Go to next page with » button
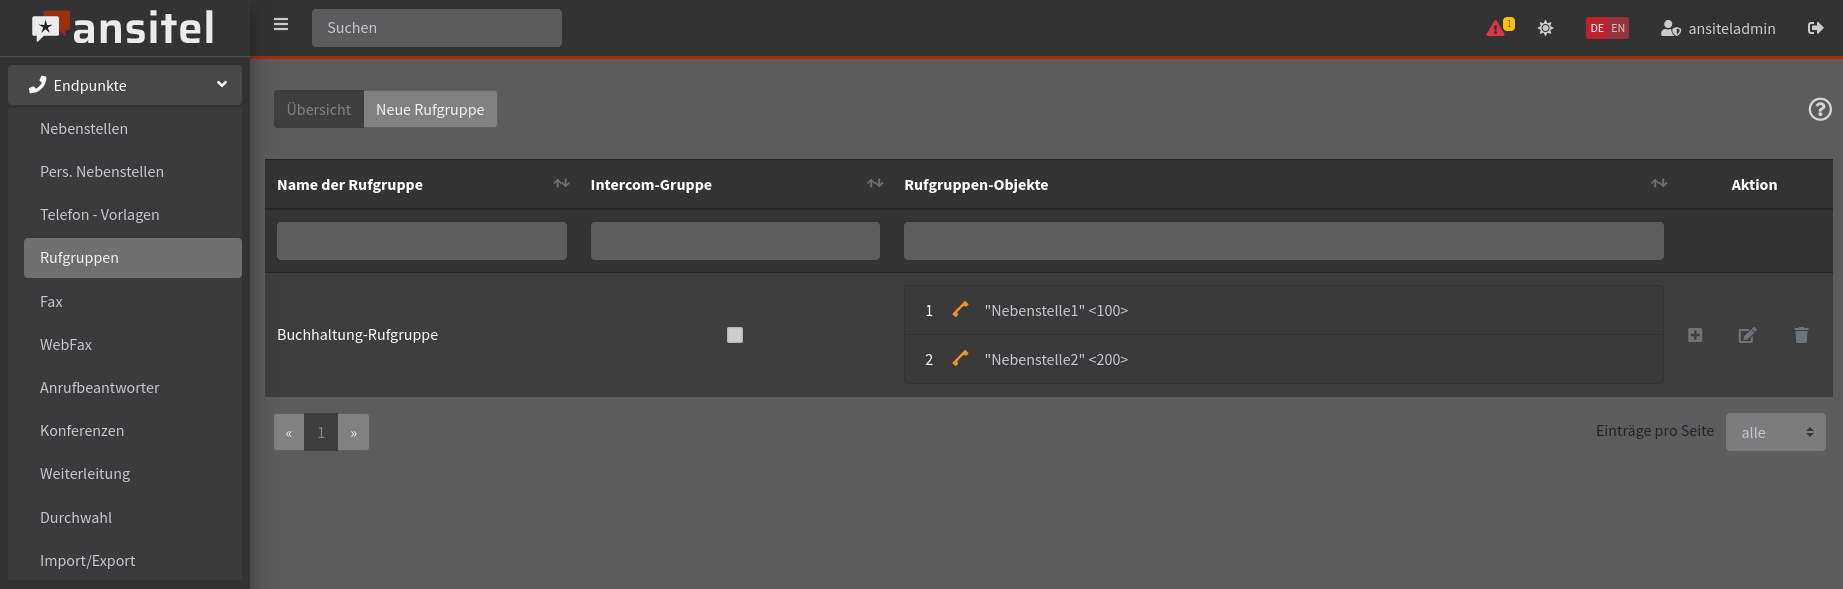This screenshot has height=589, width=1843. coord(353,432)
